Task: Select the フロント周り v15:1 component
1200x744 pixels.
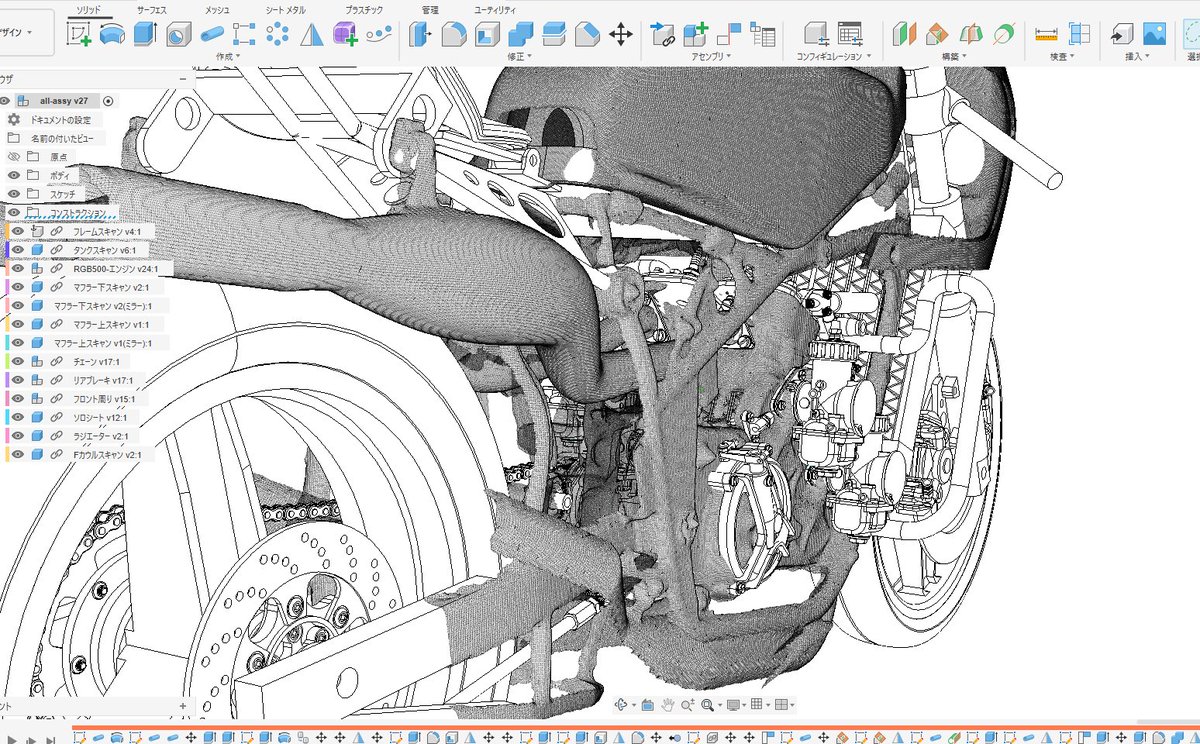Action: point(105,399)
